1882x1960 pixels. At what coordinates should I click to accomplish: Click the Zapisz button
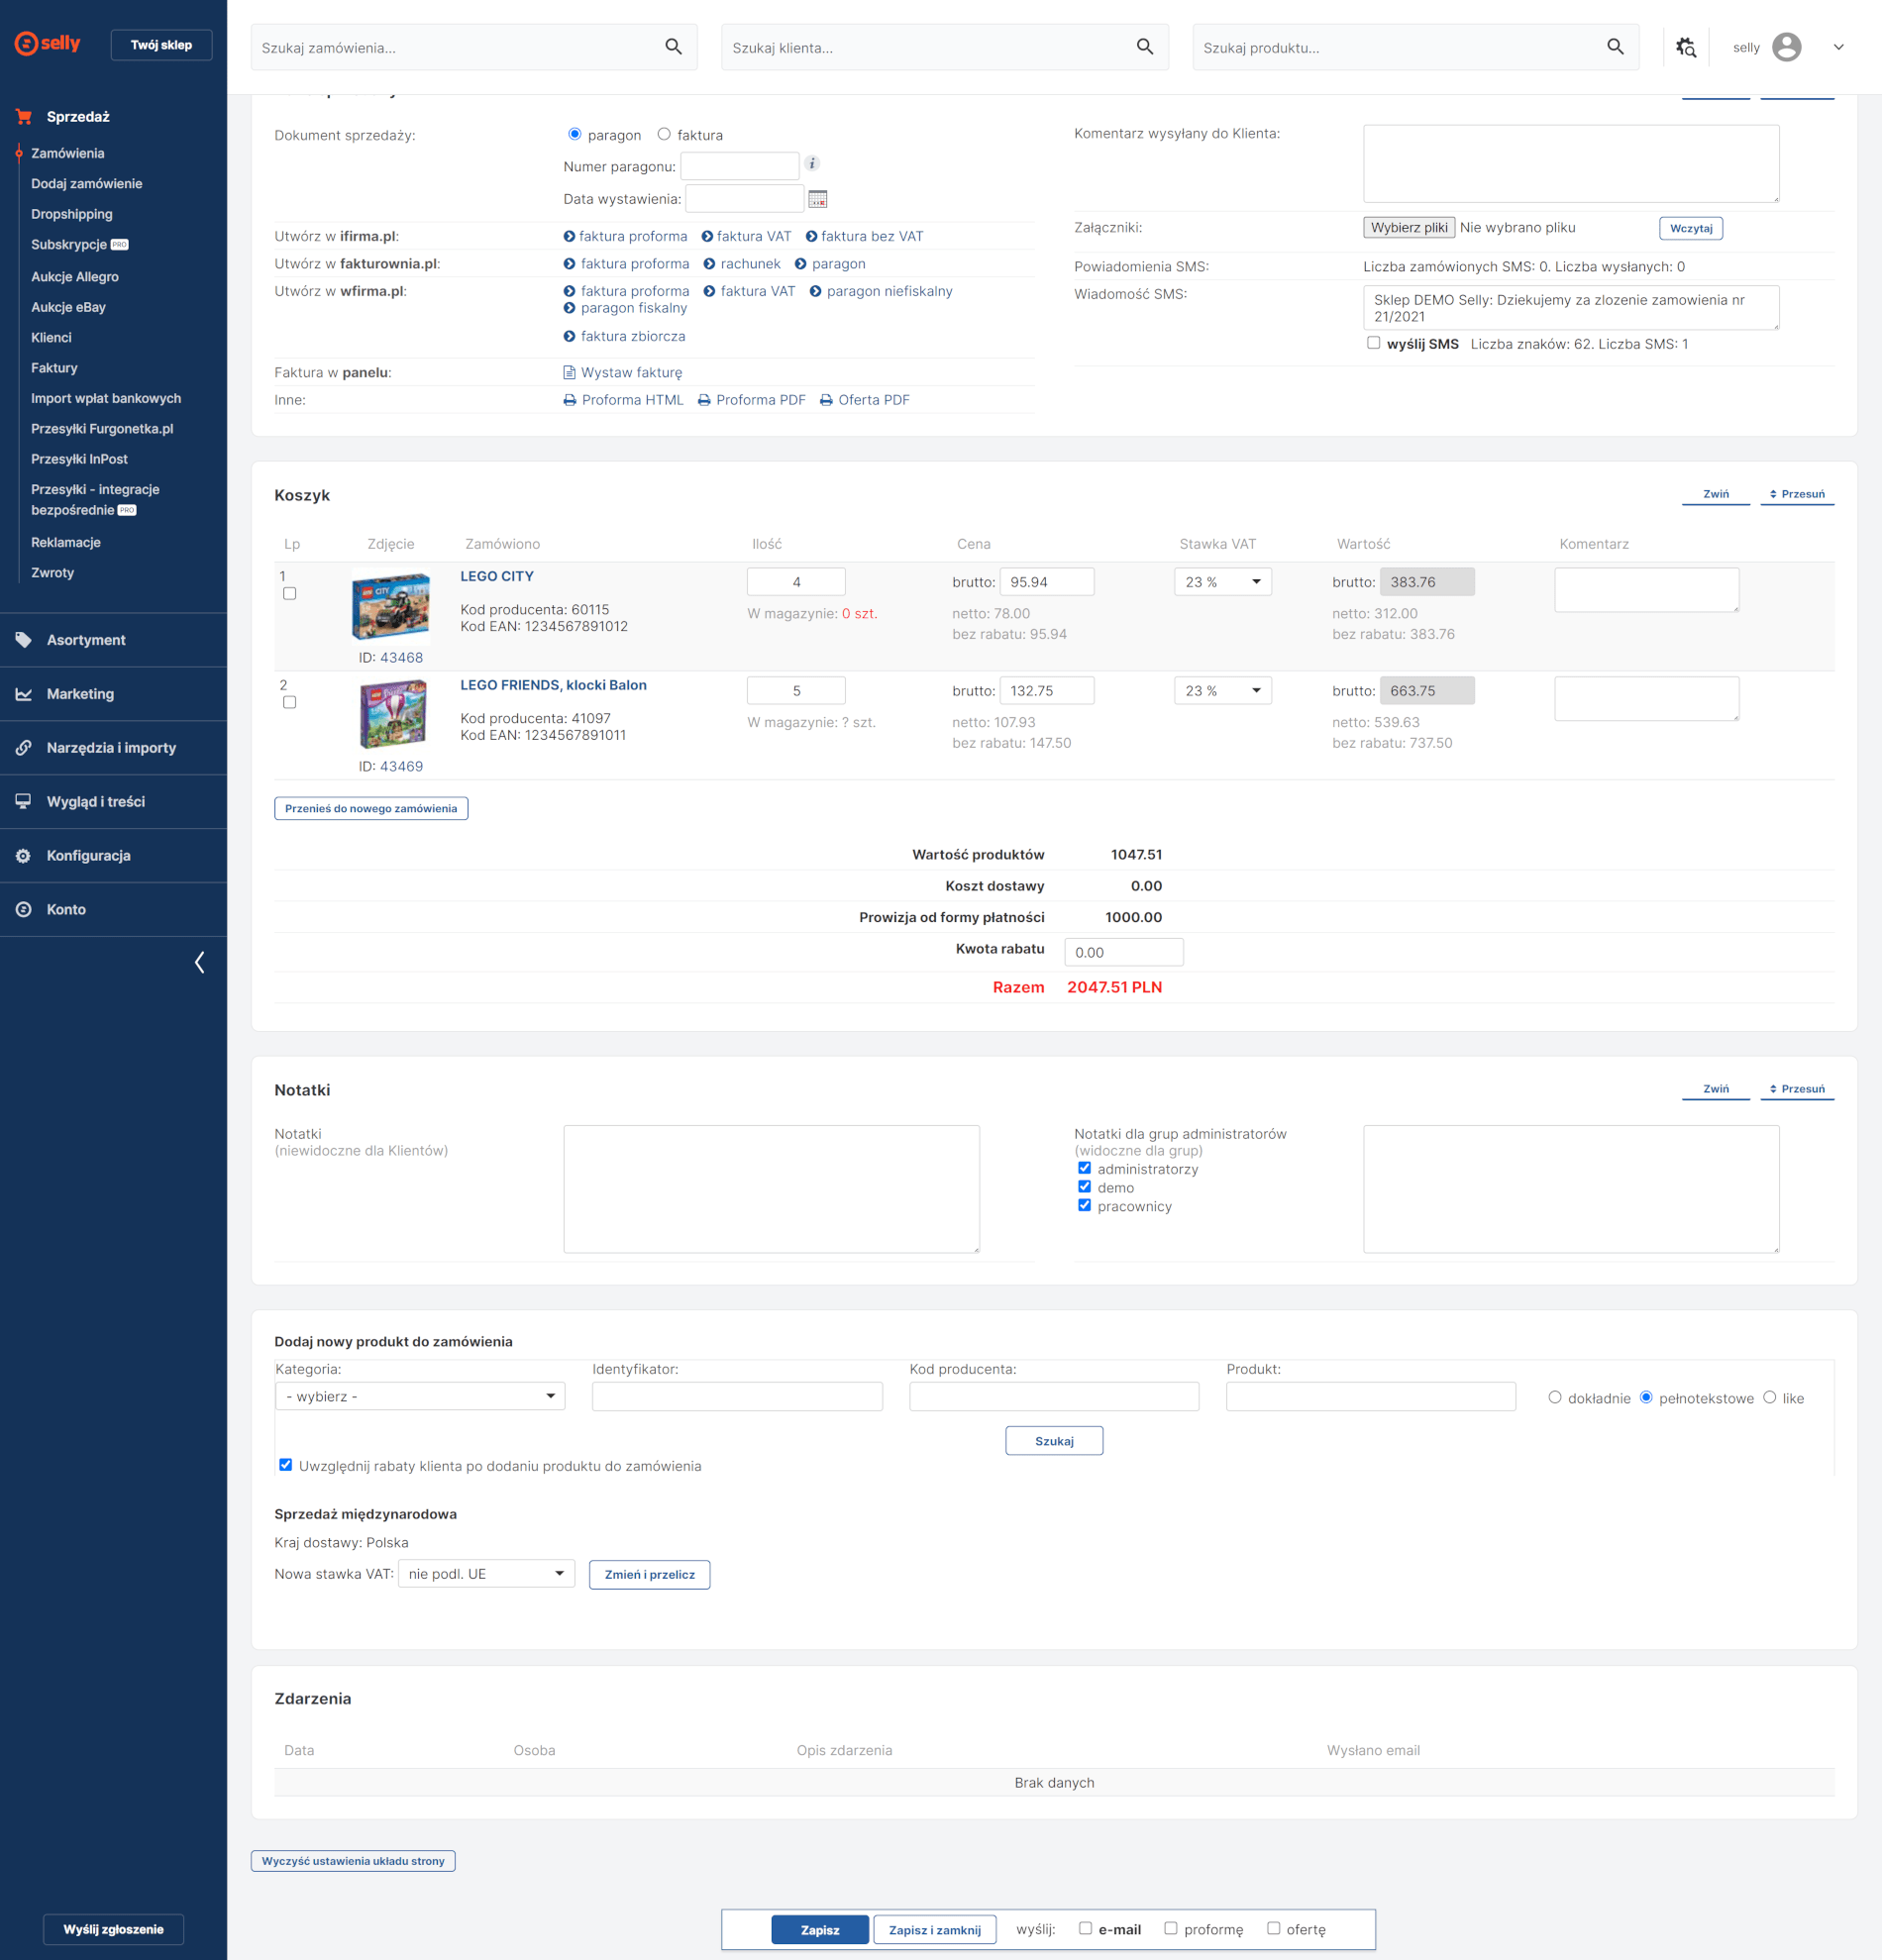[820, 1930]
